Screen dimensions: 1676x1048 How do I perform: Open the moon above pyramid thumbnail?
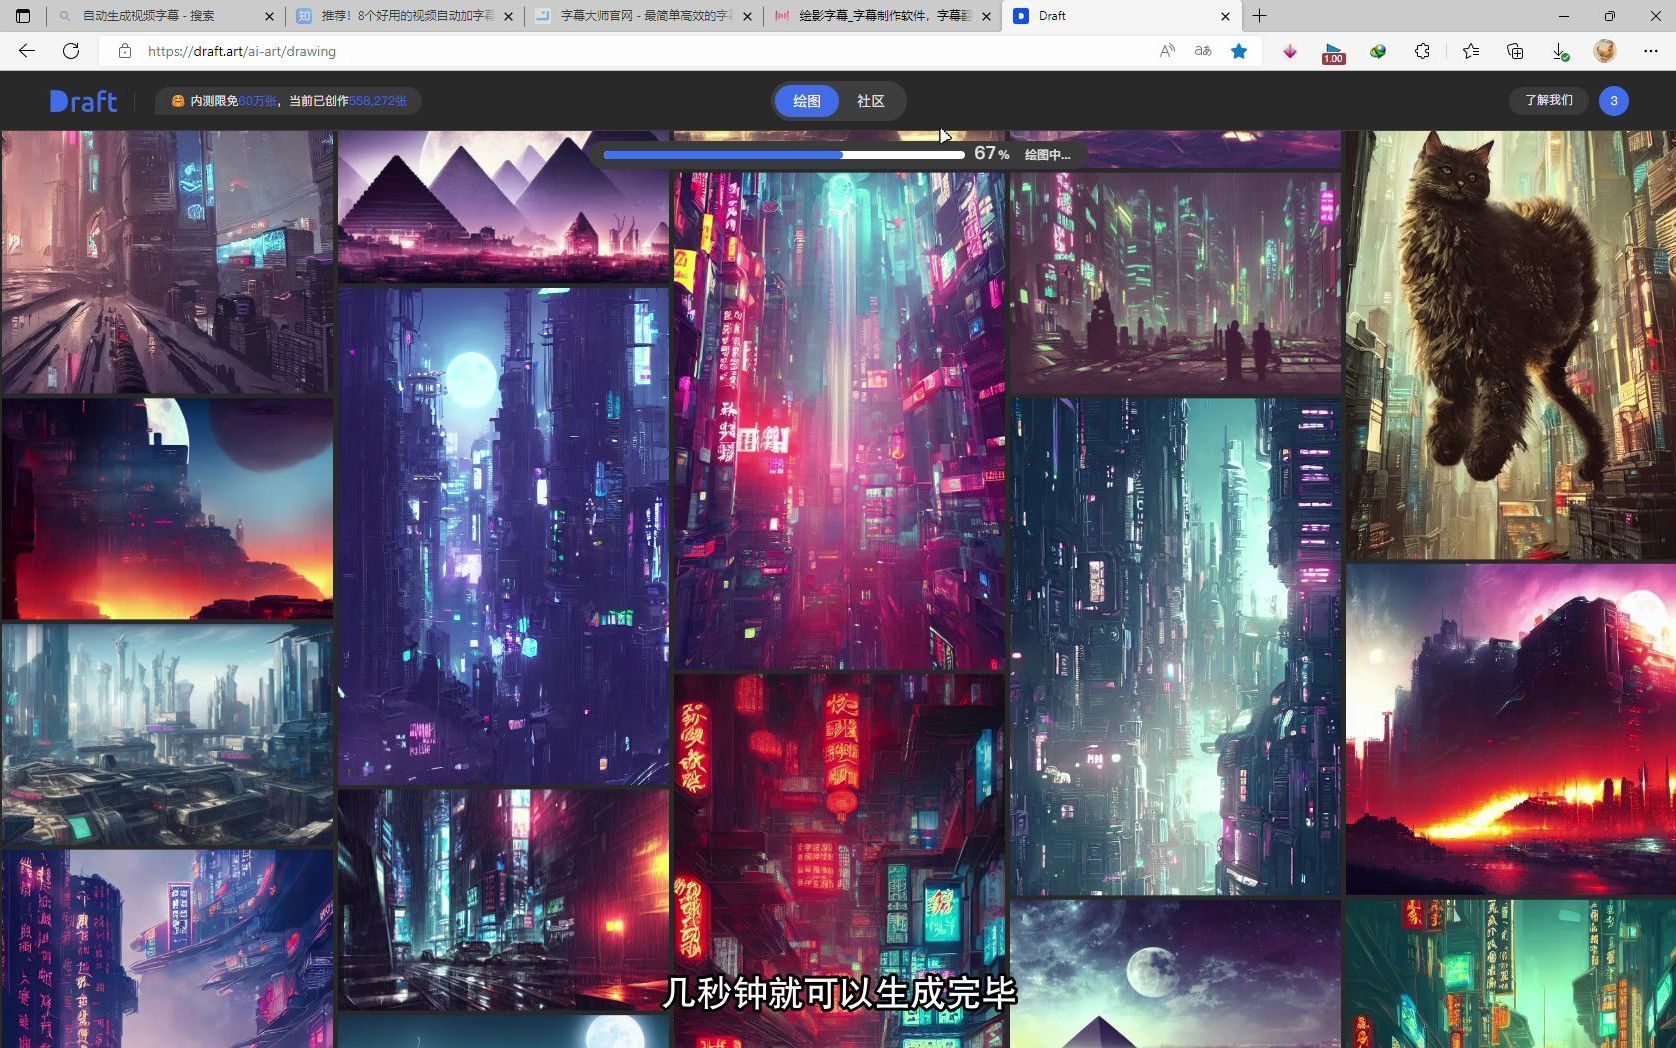(x=1175, y=974)
